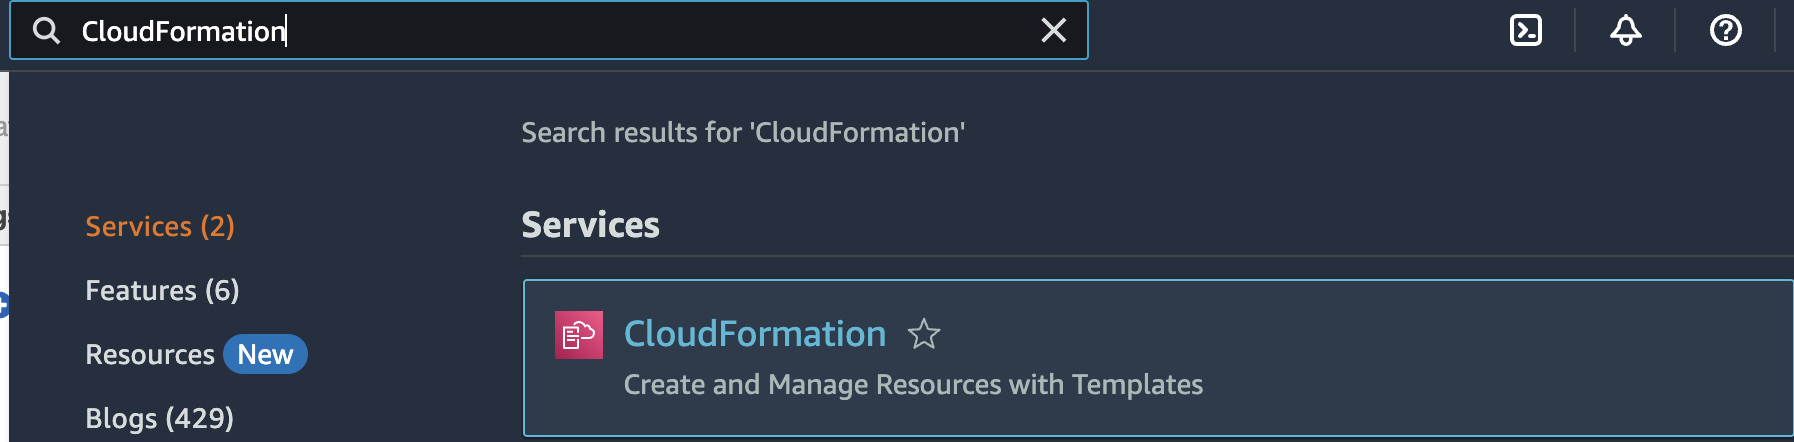Click 'Create and Manage Resources with Templates' description
The width and height of the screenshot is (1794, 442).
(x=913, y=385)
